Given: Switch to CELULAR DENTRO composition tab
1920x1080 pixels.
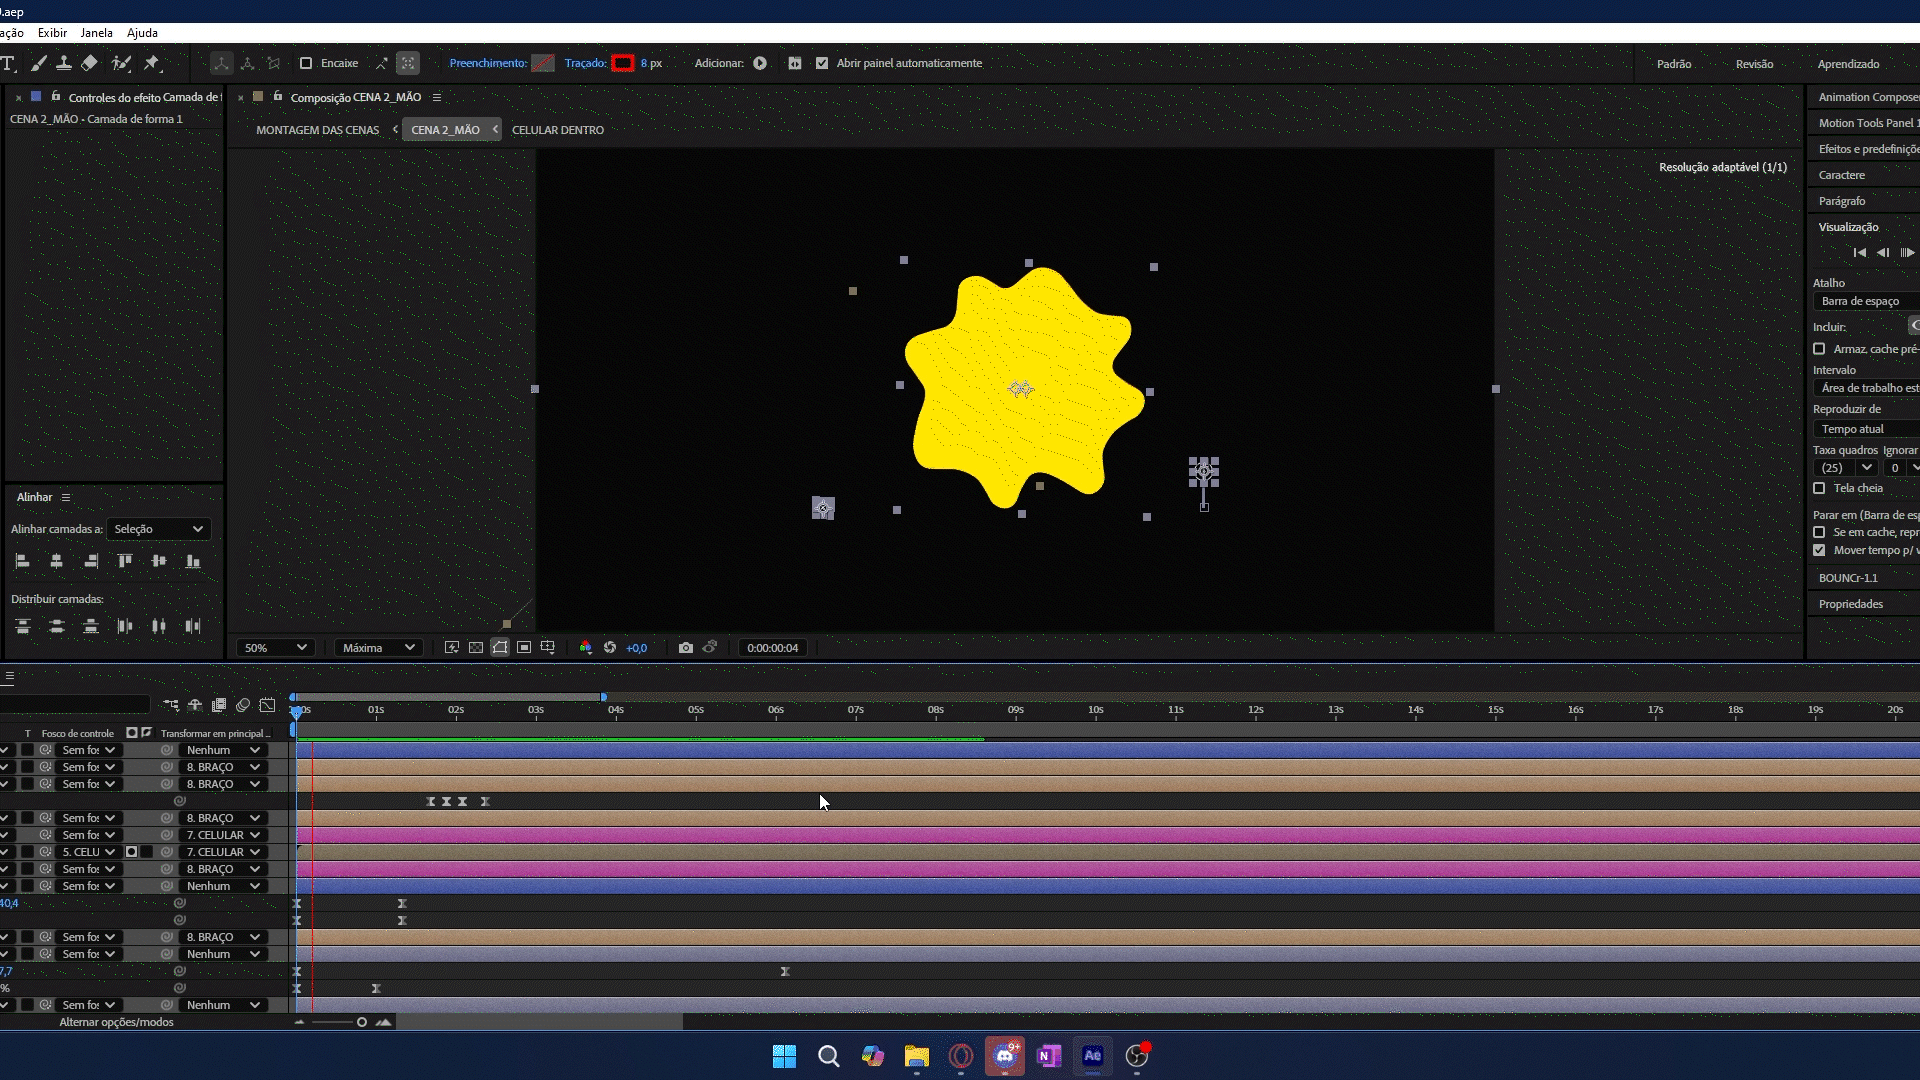Looking at the screenshot, I should 557,130.
